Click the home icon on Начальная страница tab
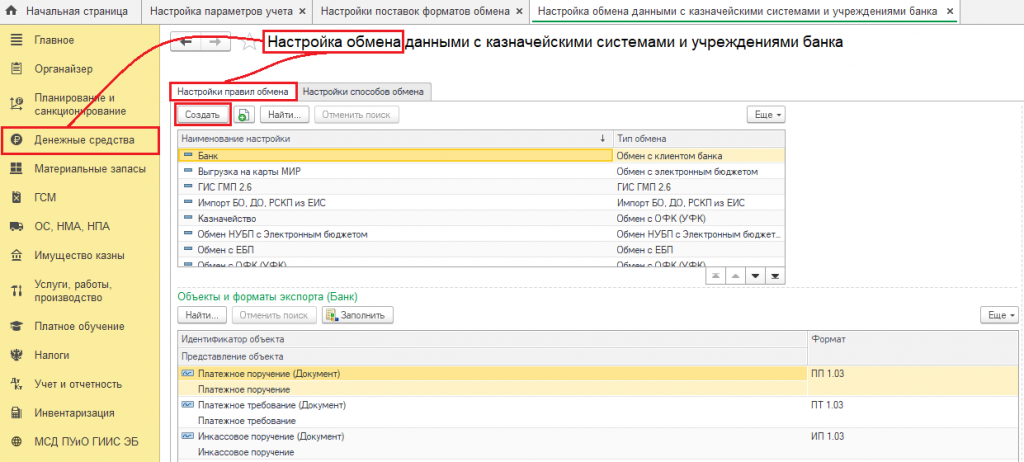Screen dimensions: 1024x462 coord(11,11)
